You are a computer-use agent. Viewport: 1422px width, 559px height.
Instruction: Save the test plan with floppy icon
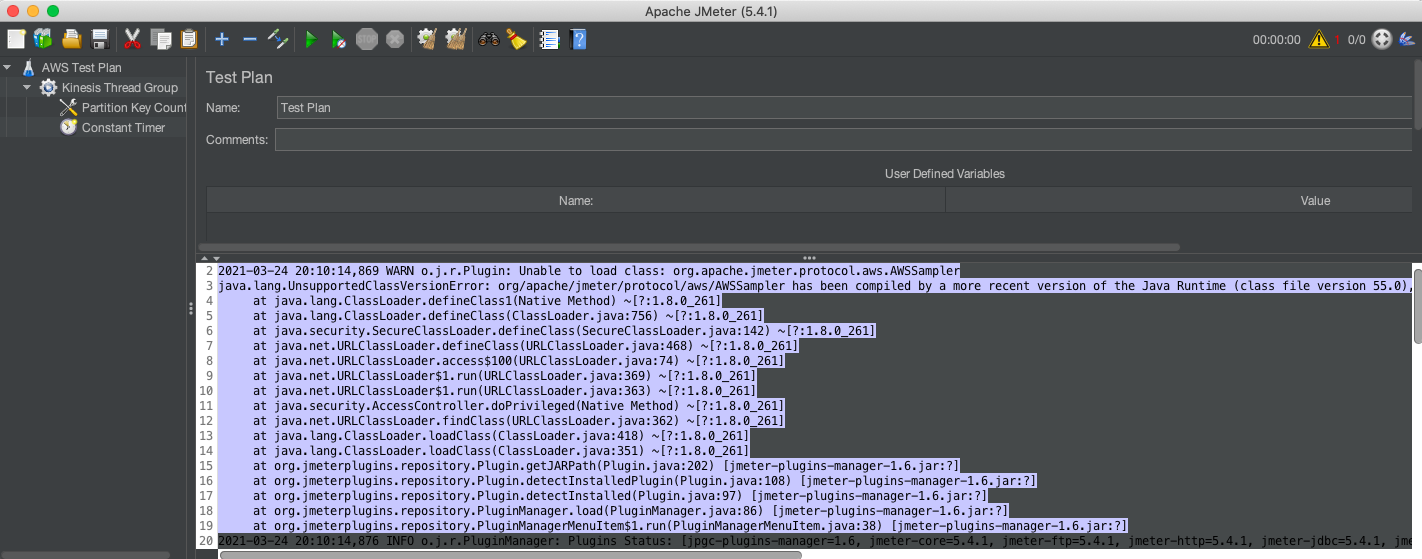[99, 39]
